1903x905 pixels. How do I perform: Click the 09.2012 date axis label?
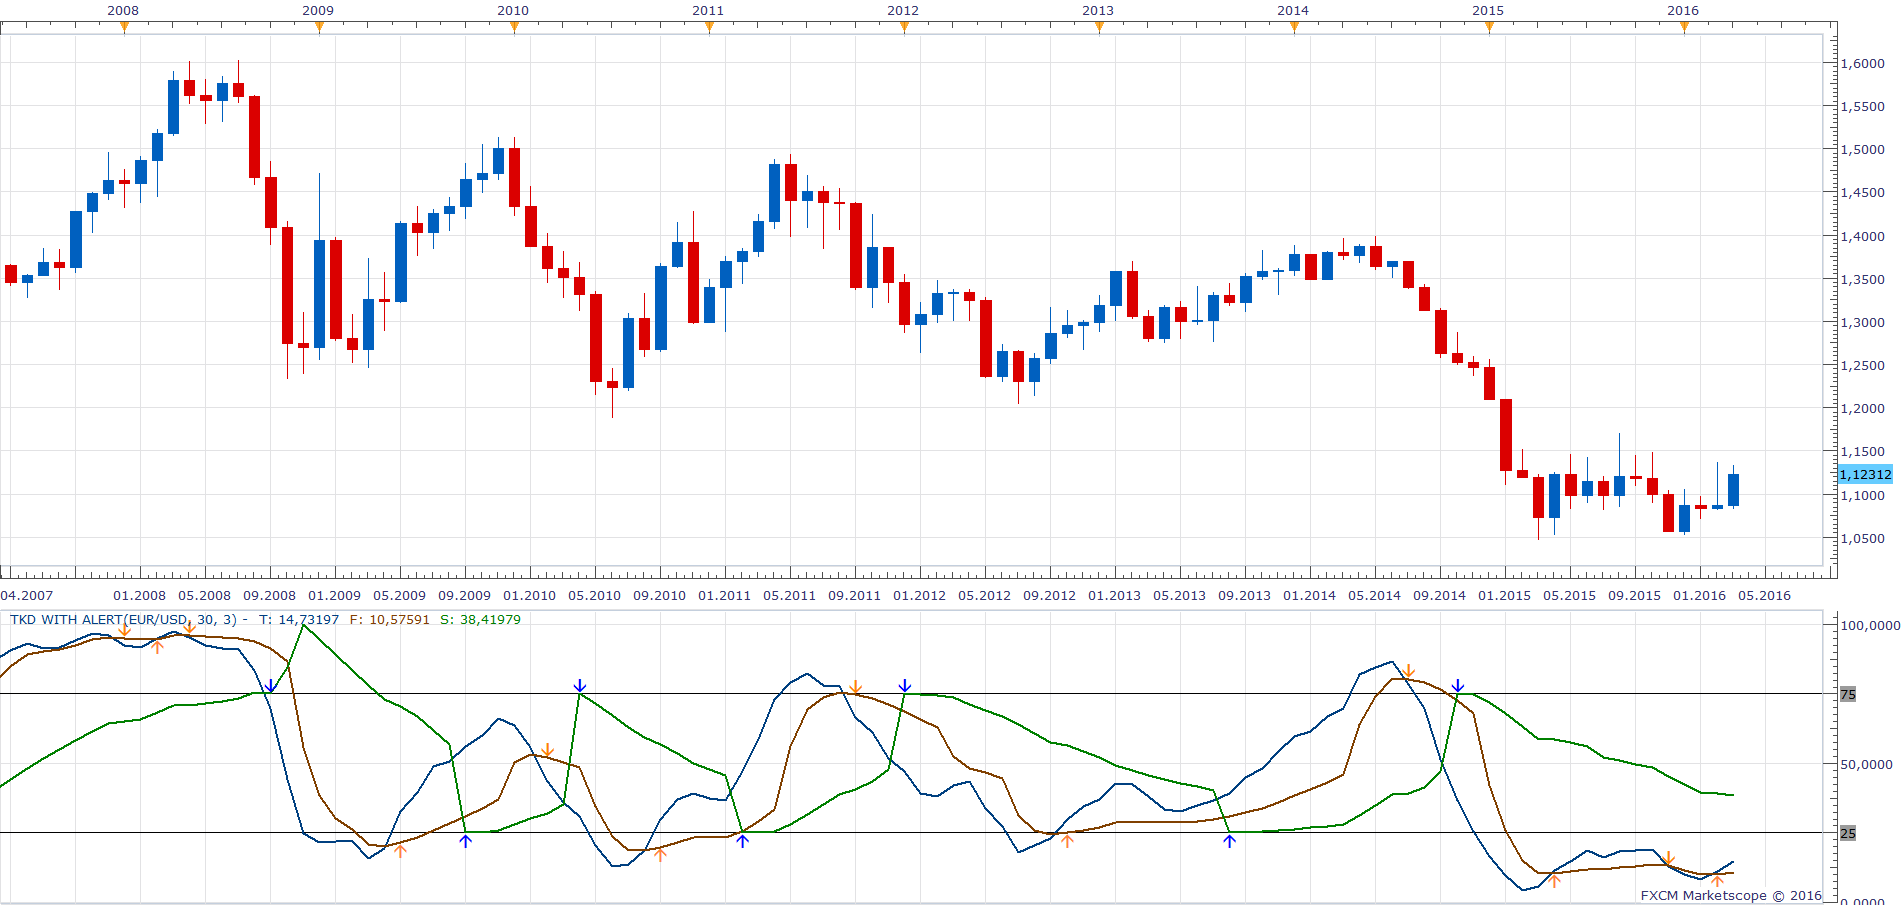(x=1050, y=596)
